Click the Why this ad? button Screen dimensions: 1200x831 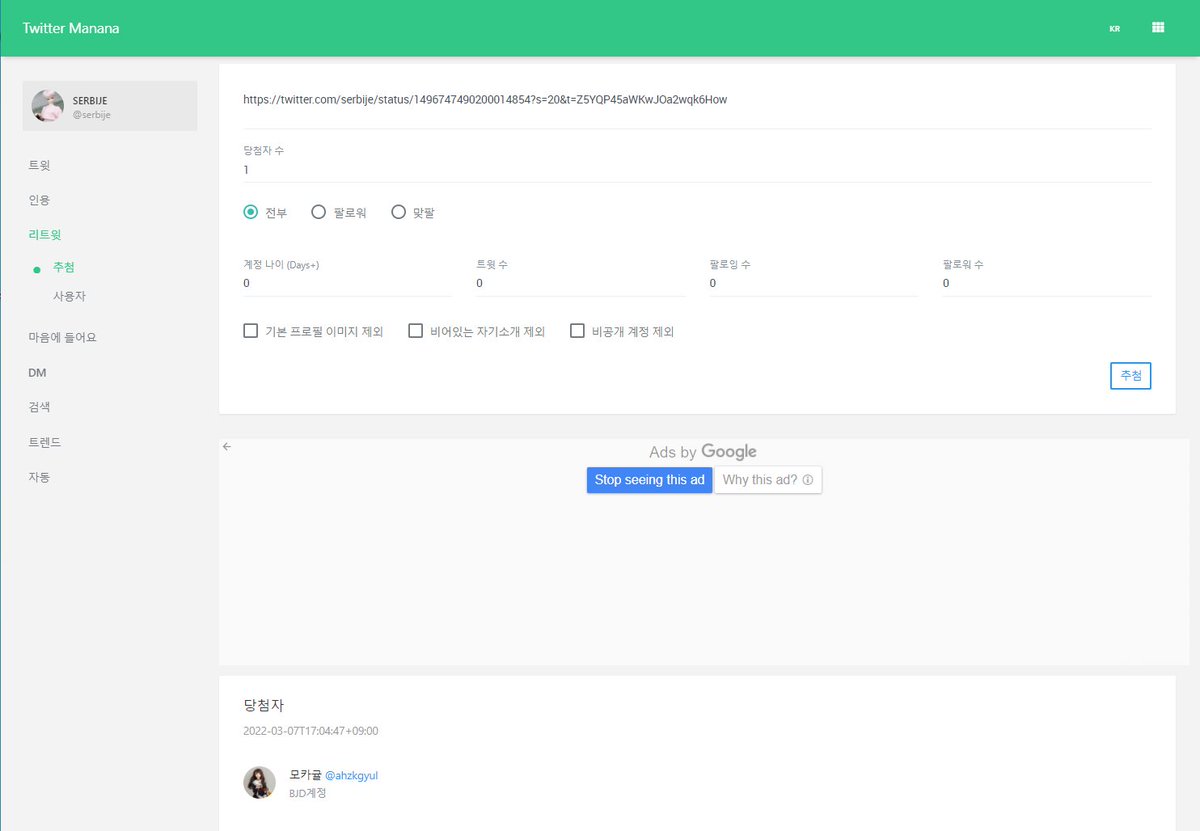(x=768, y=480)
